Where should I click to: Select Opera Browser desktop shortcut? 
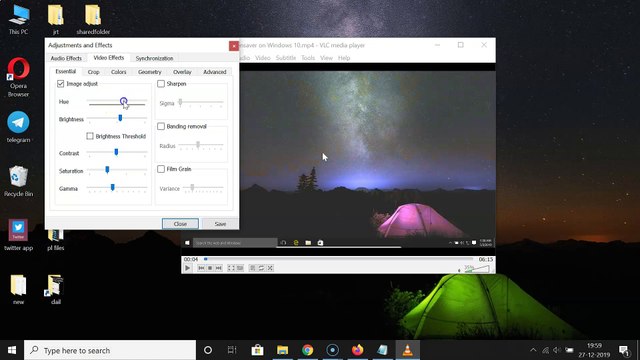pos(18,77)
